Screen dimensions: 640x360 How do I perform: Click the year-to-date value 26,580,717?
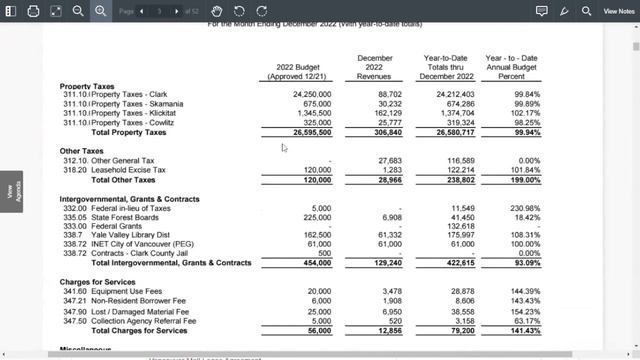(x=456, y=132)
